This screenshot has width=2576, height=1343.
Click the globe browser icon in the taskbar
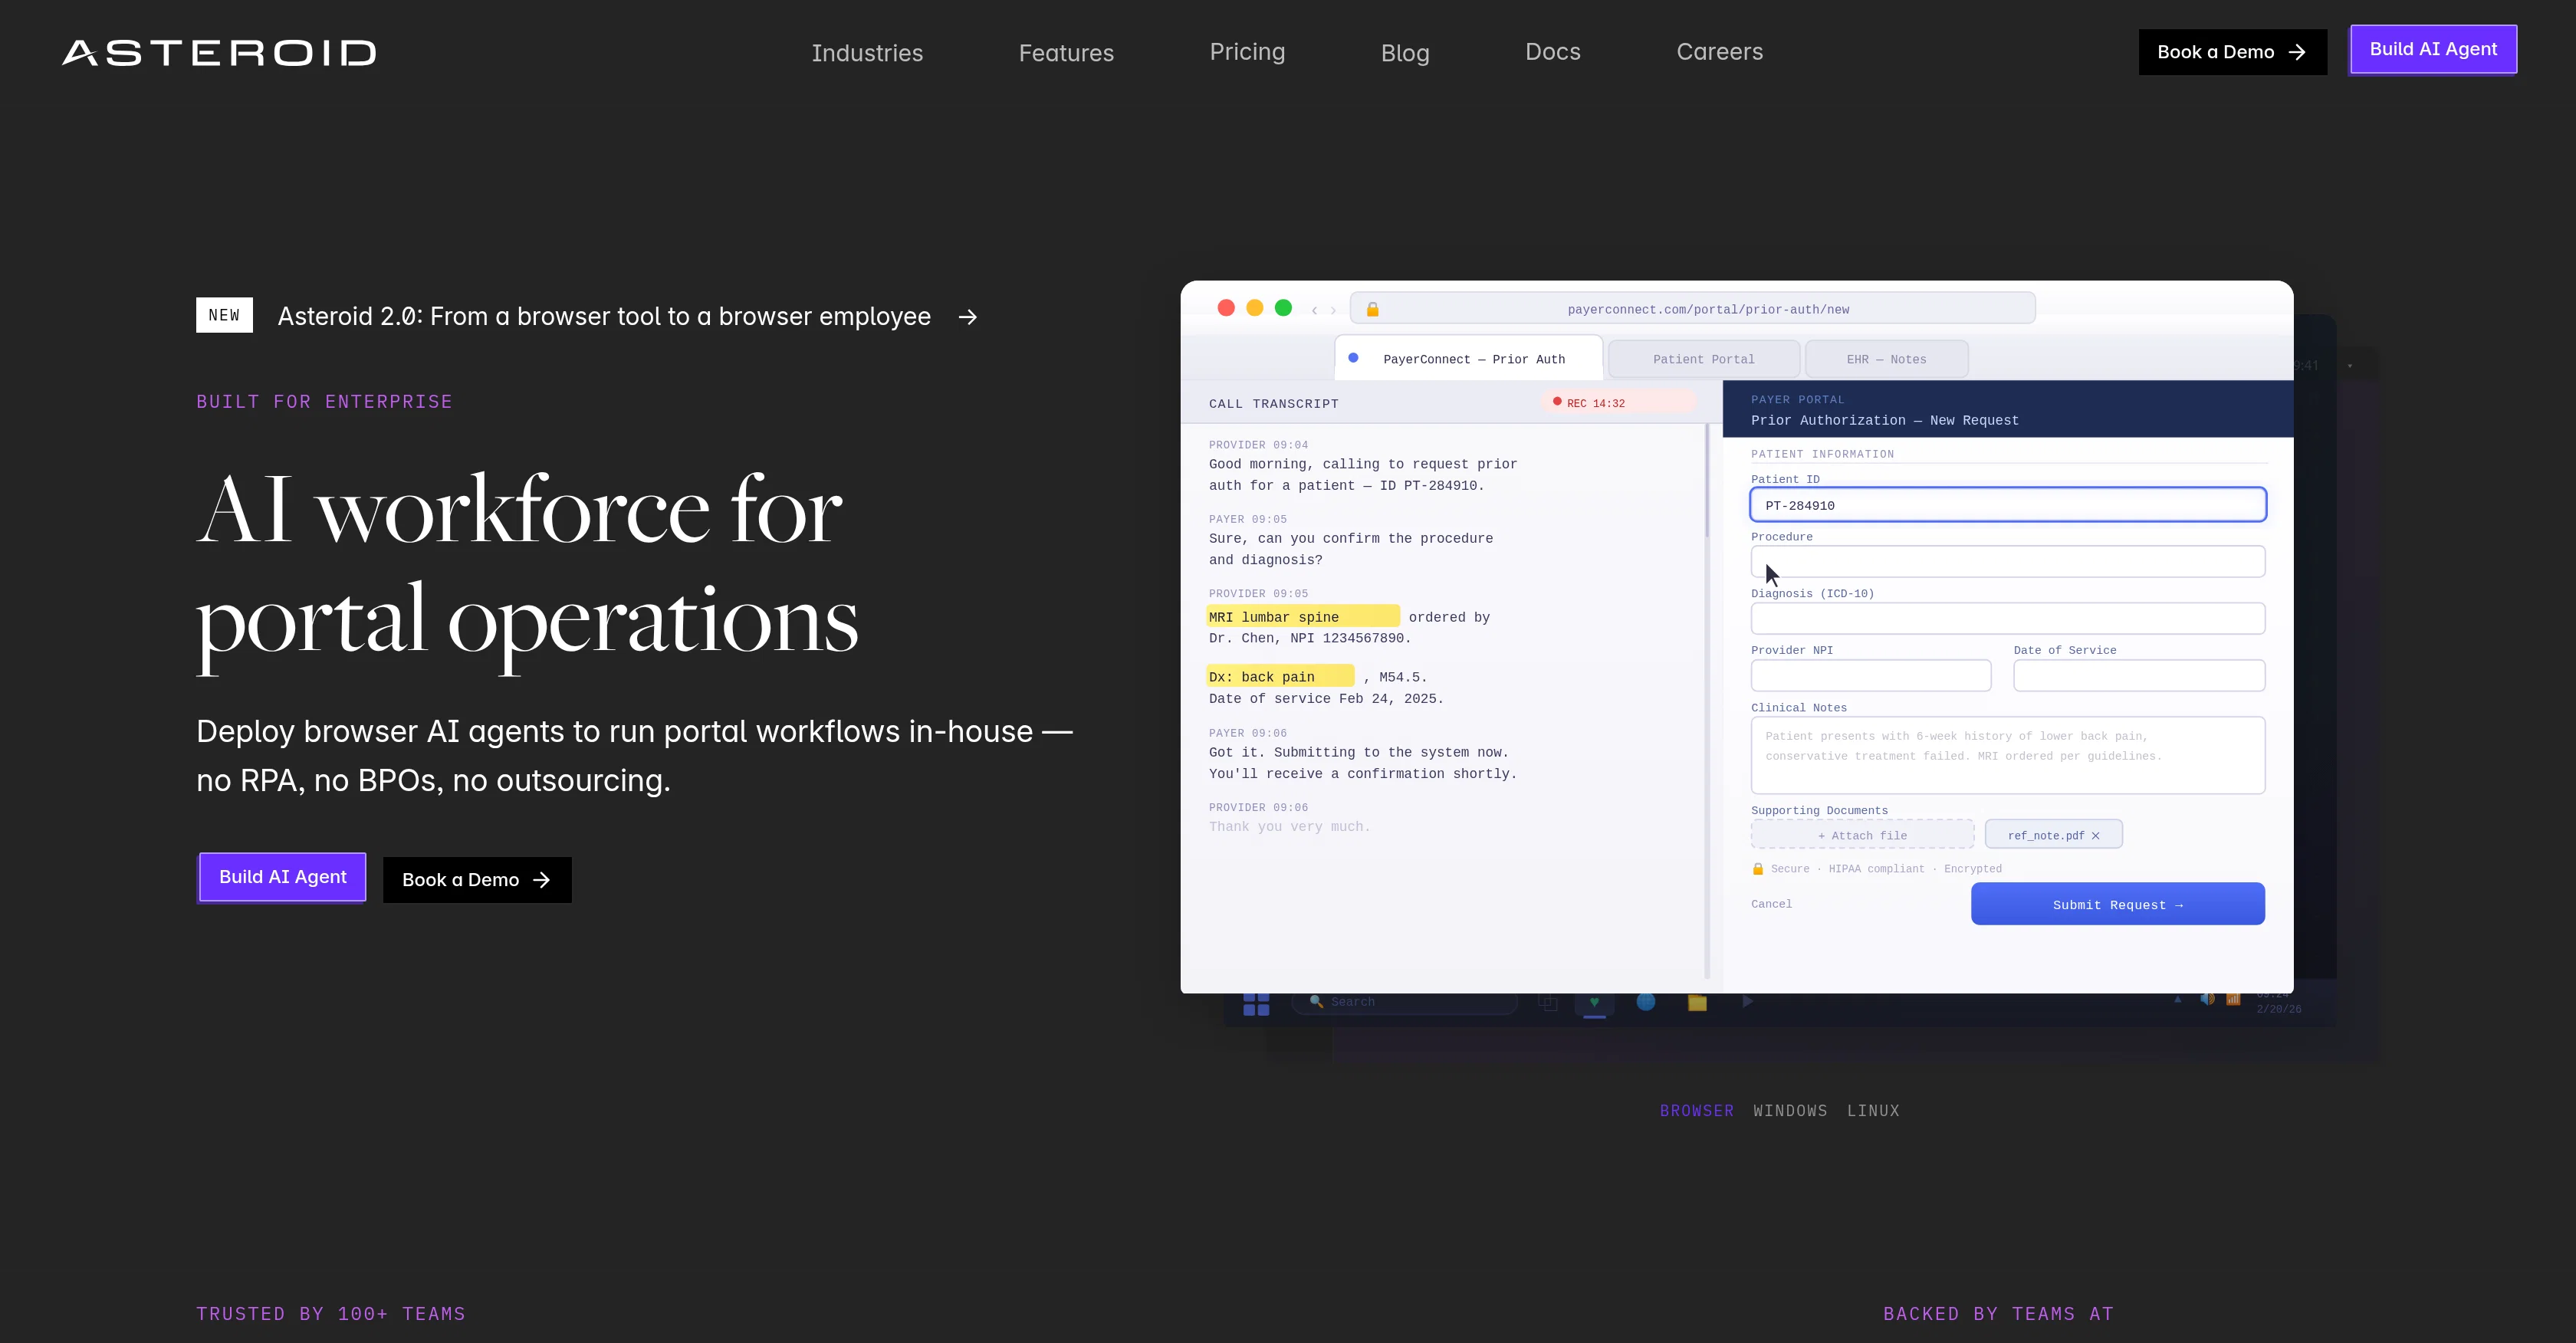tap(1646, 1002)
